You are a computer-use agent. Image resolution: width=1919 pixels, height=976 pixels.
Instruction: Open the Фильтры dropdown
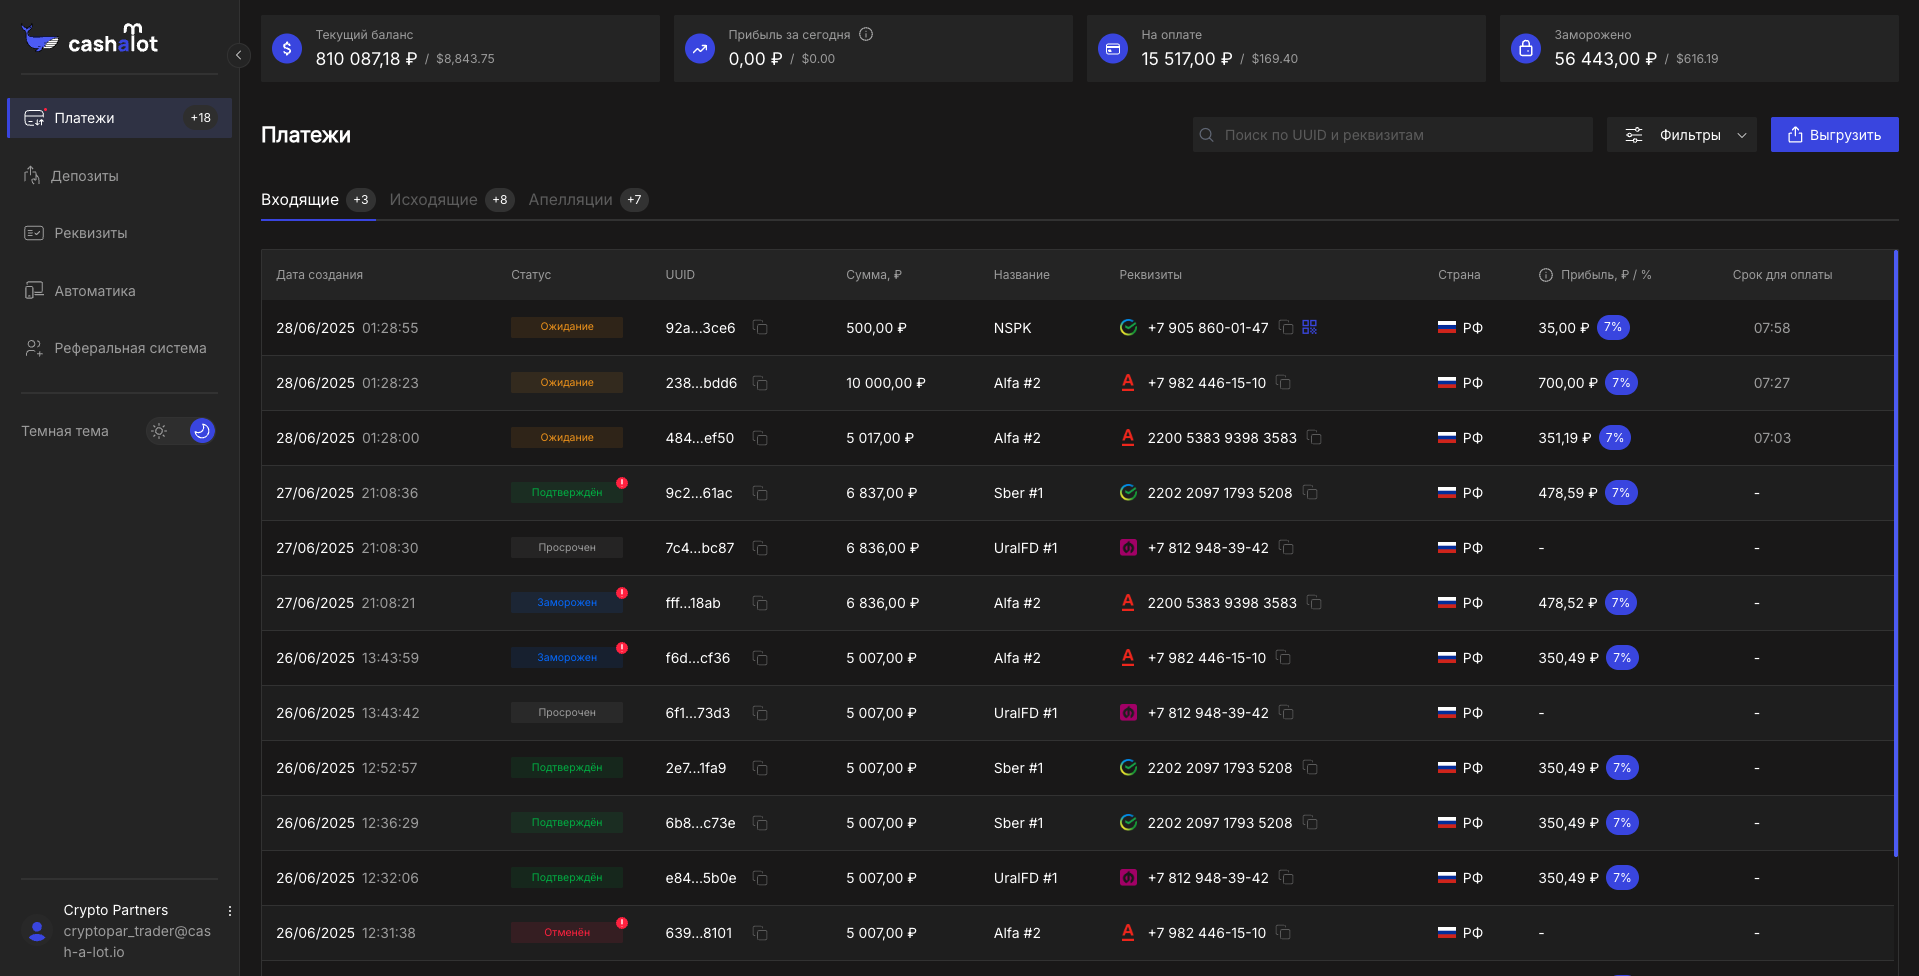[x=1682, y=135]
